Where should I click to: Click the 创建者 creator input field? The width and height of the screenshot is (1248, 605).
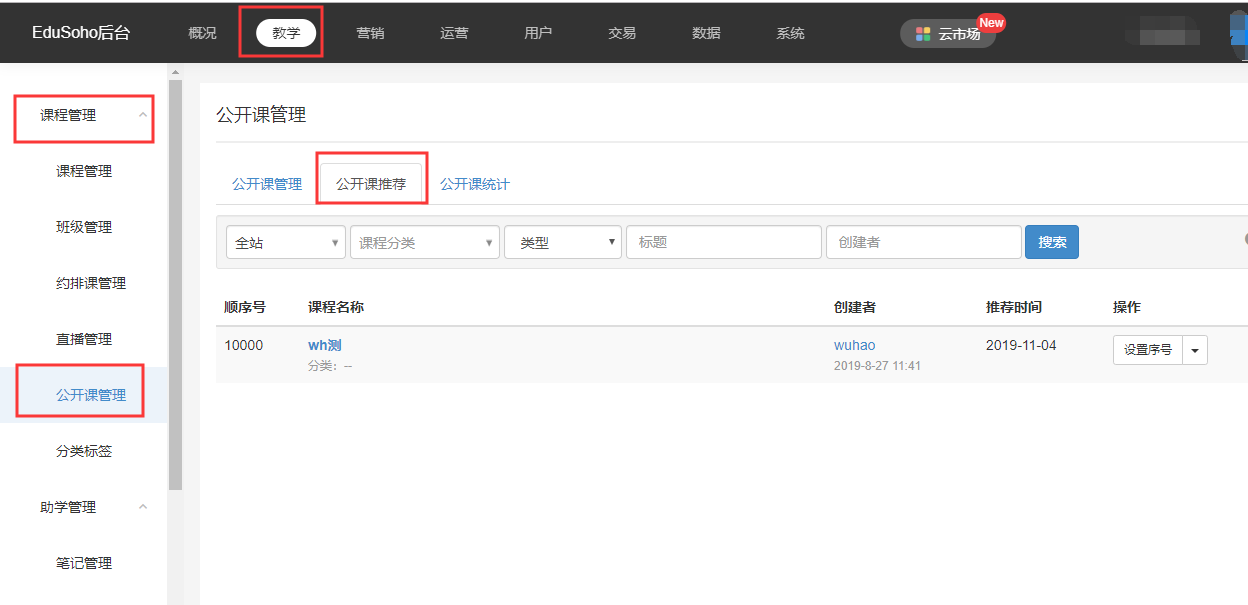(922, 242)
